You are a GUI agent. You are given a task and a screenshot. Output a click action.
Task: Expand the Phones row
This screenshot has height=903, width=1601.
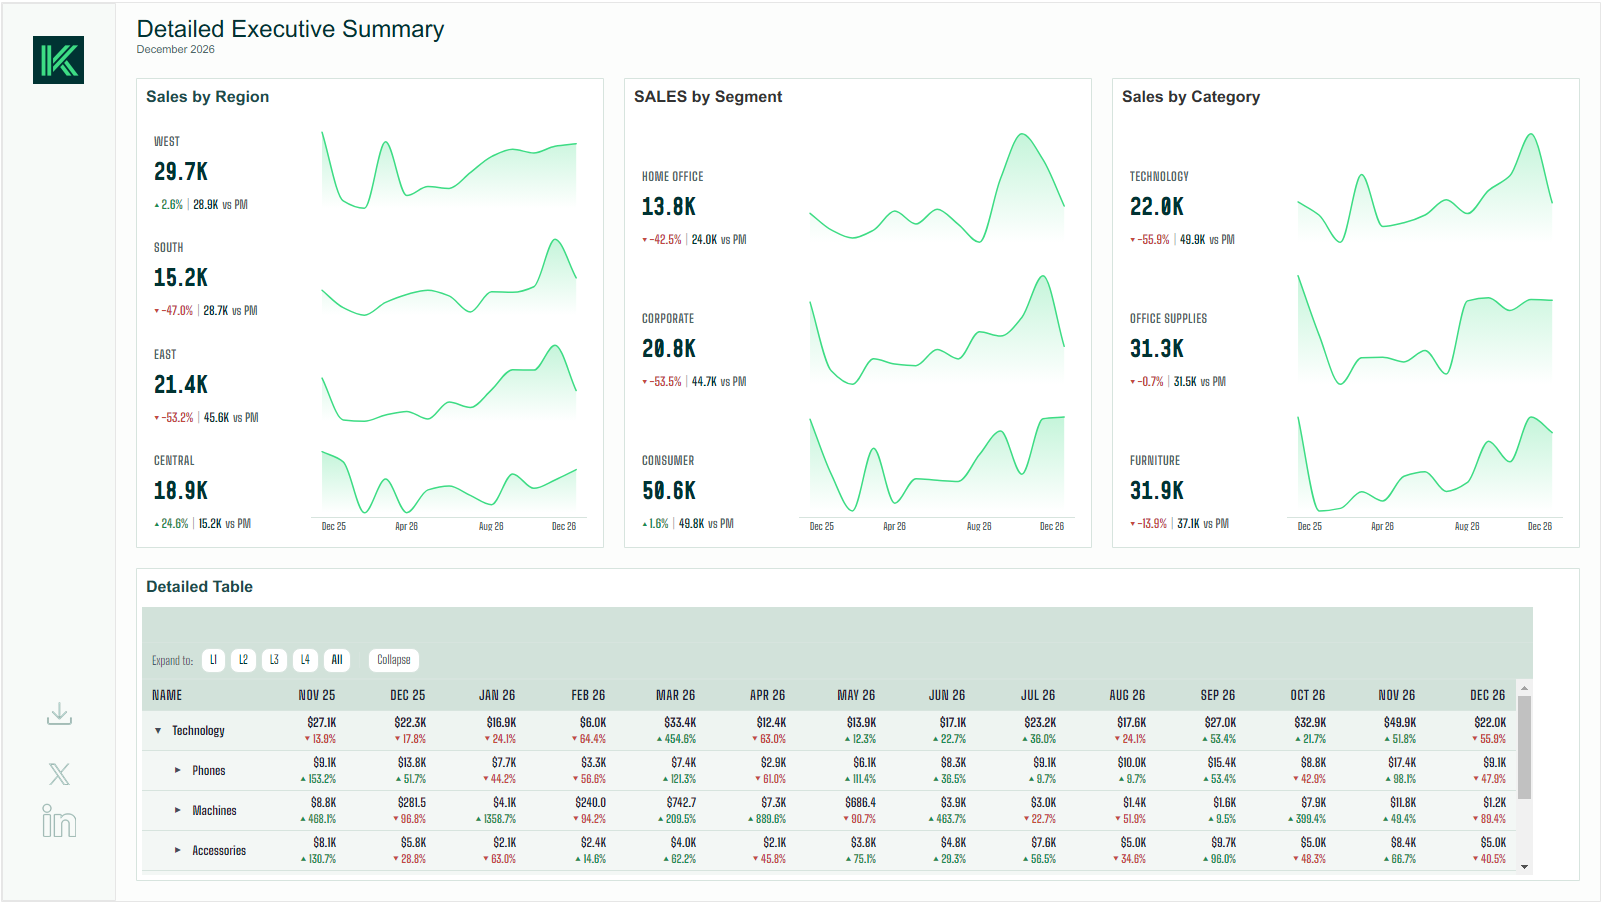(x=178, y=771)
